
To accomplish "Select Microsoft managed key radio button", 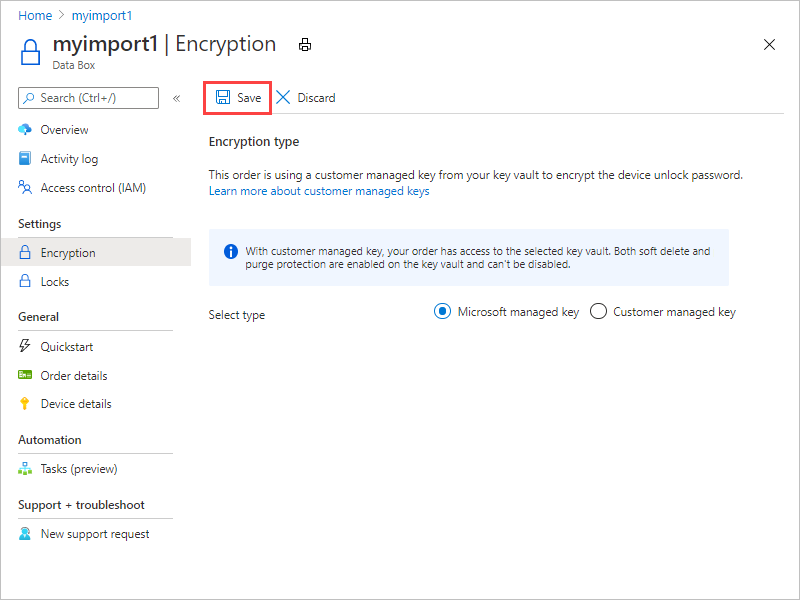I will coord(442,311).
